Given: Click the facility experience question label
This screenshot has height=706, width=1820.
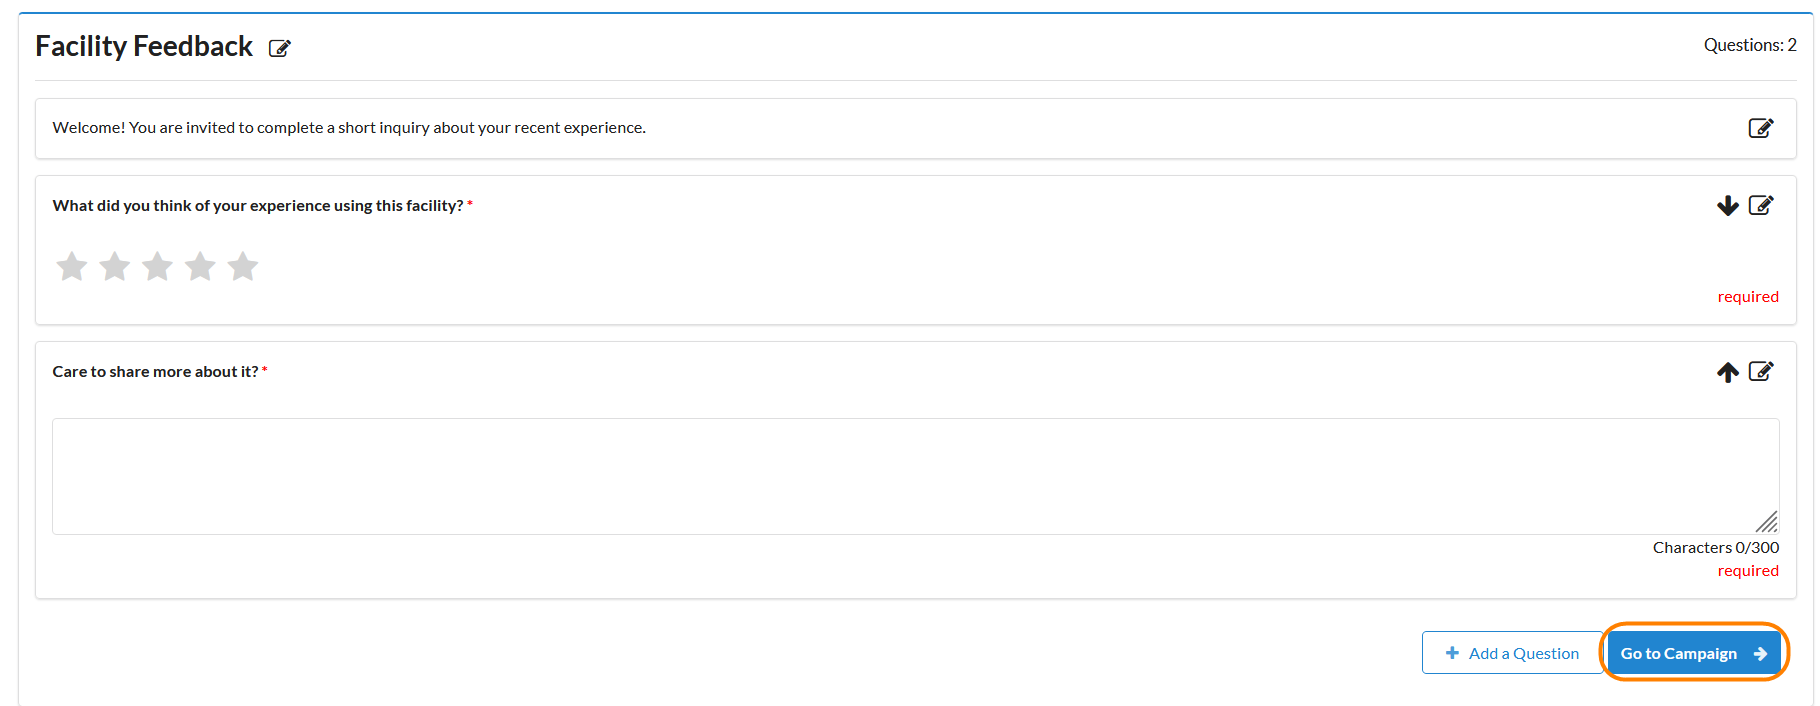Looking at the screenshot, I should click(258, 206).
